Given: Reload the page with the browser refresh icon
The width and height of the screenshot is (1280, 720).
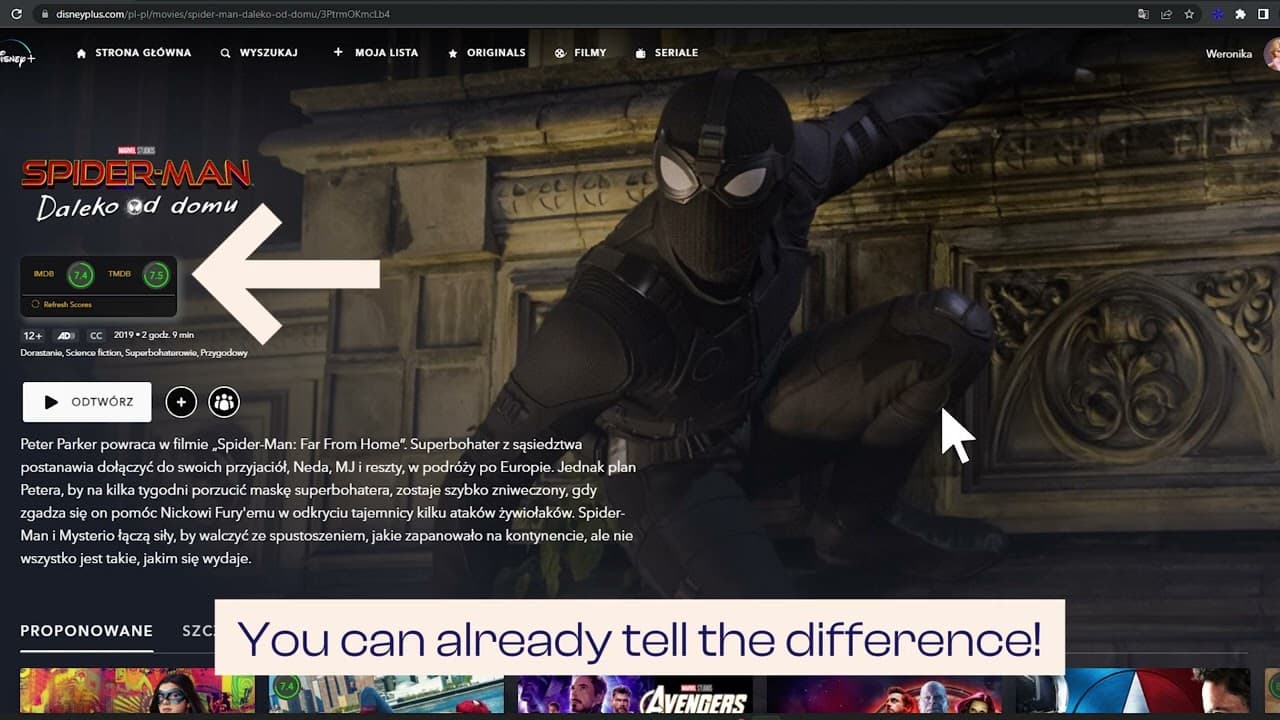Looking at the screenshot, I should point(15,14).
